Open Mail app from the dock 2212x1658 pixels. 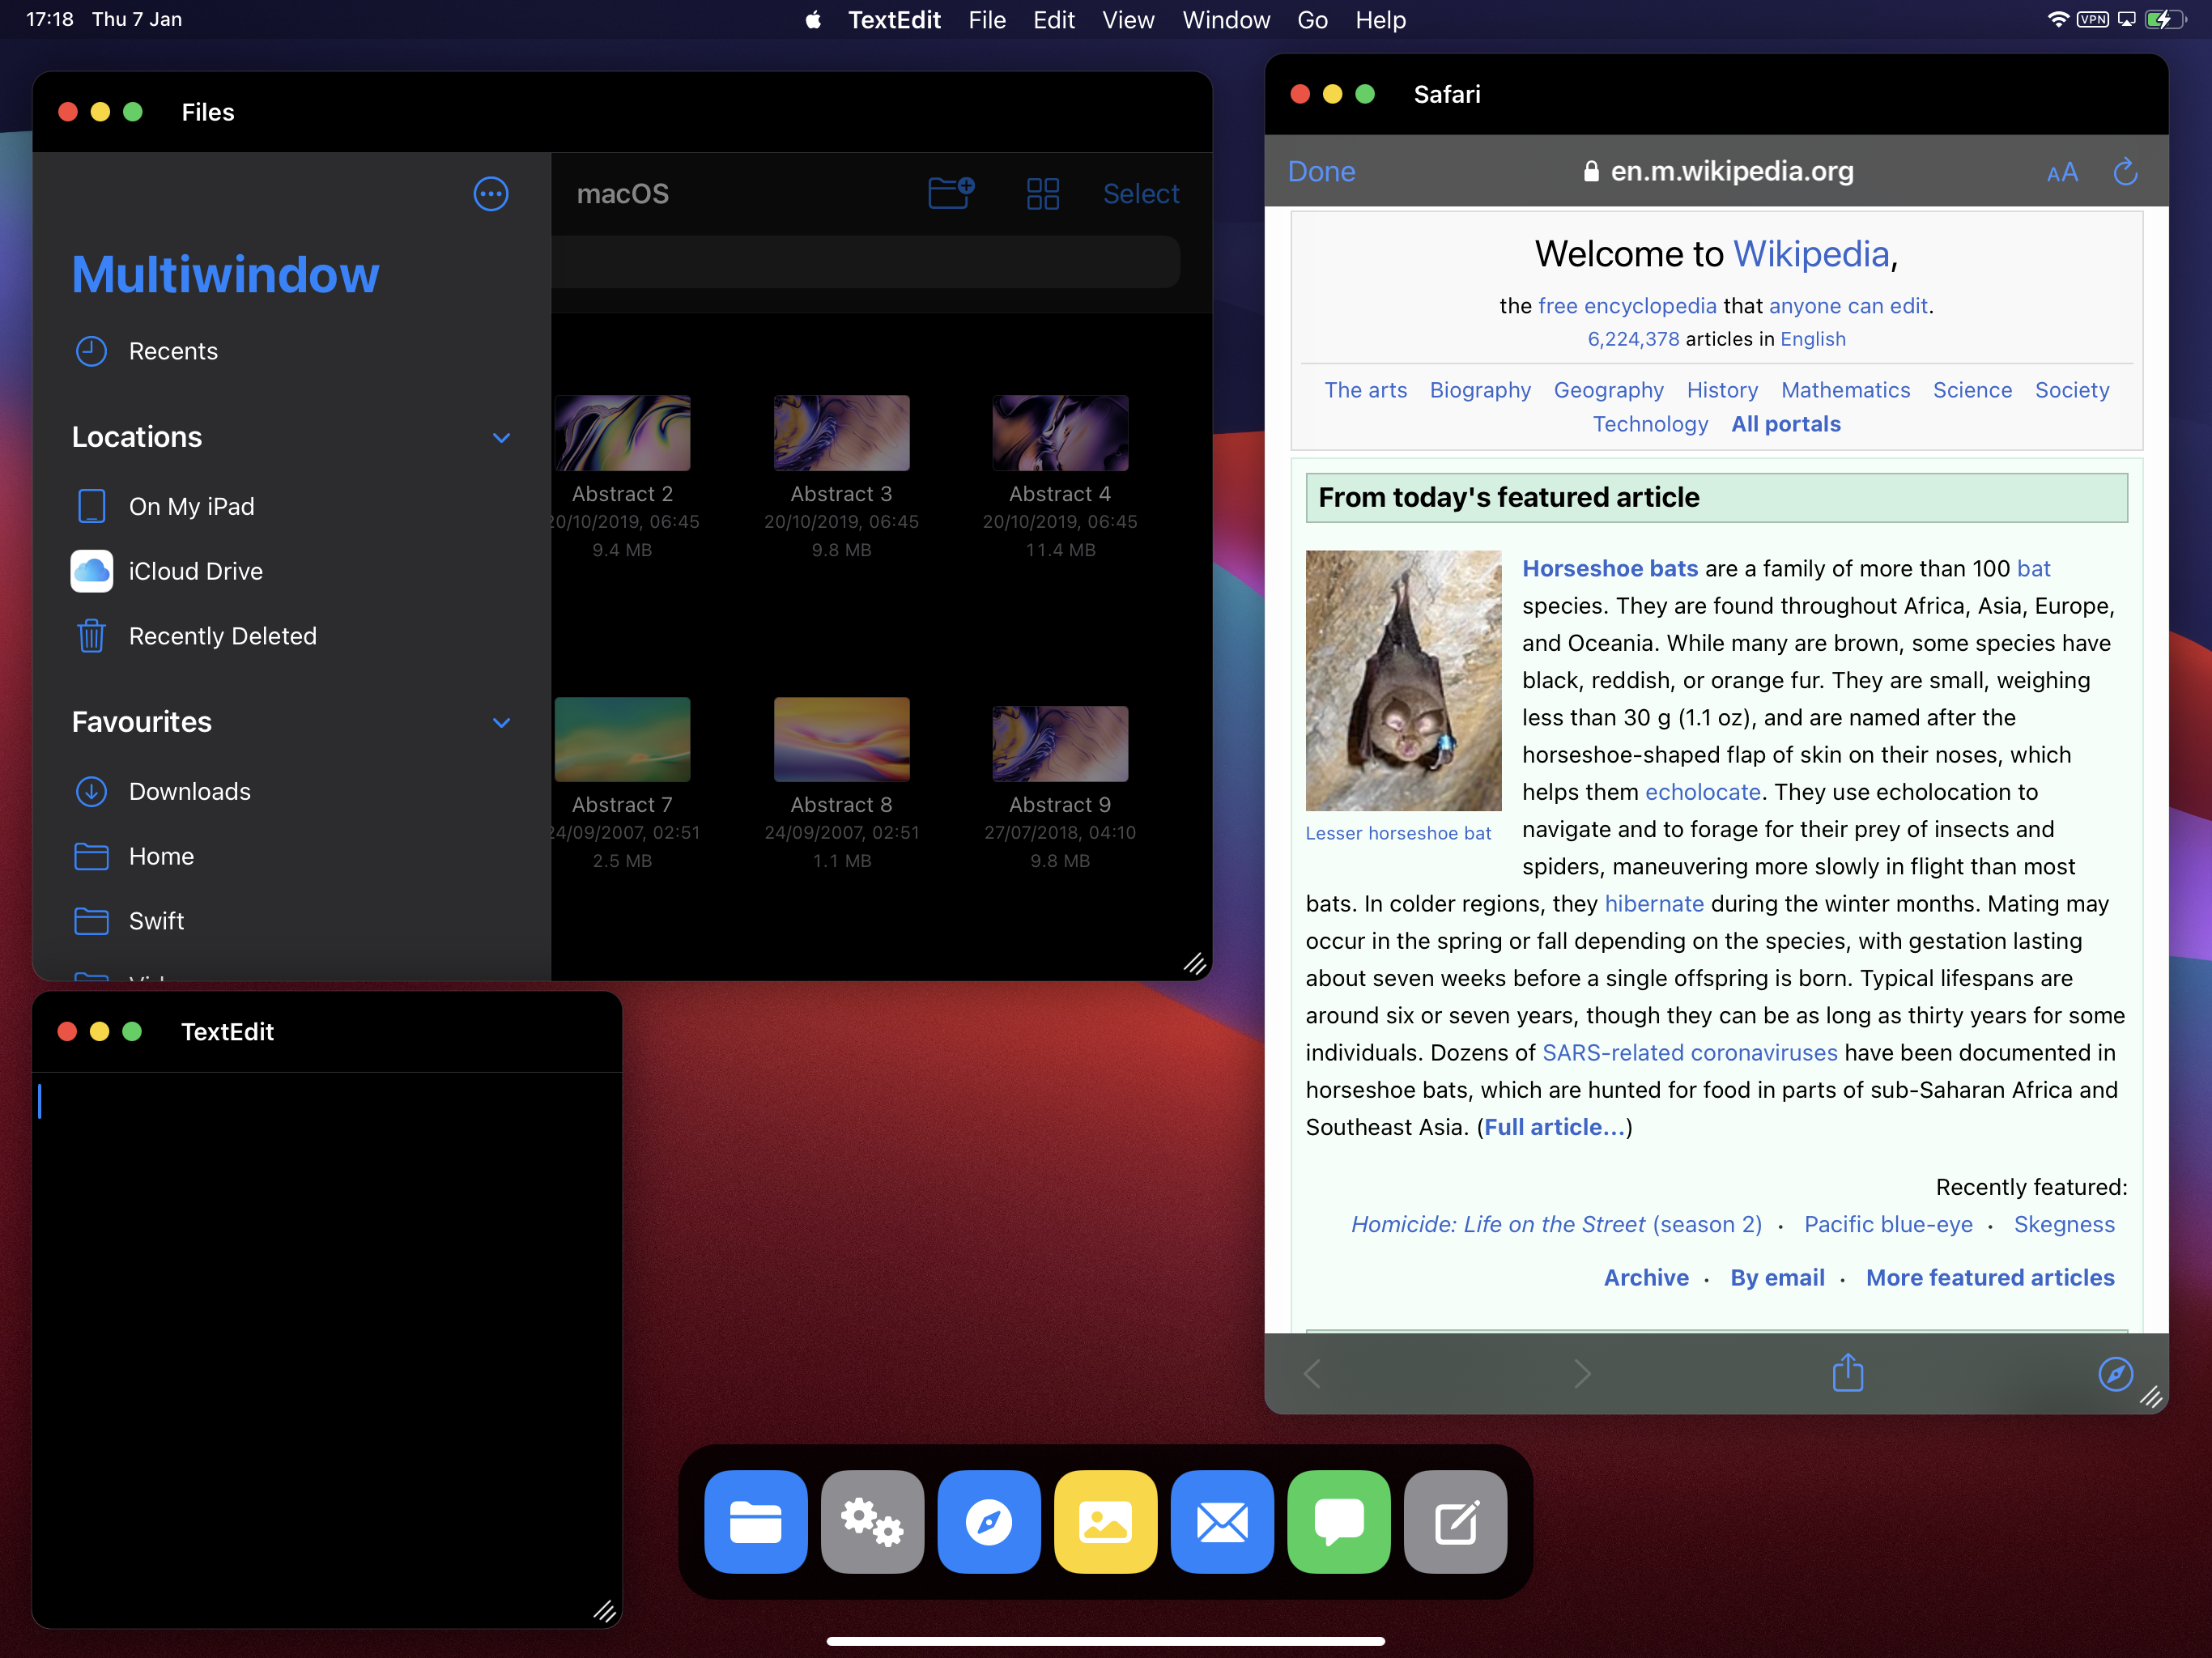pos(1222,1521)
